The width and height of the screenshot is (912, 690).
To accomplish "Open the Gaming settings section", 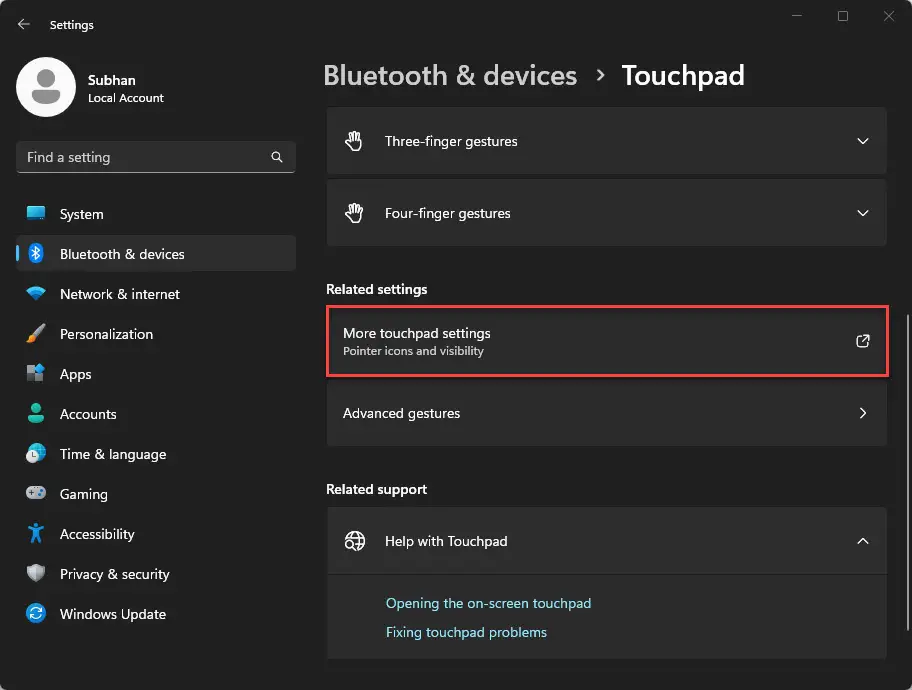I will point(84,494).
